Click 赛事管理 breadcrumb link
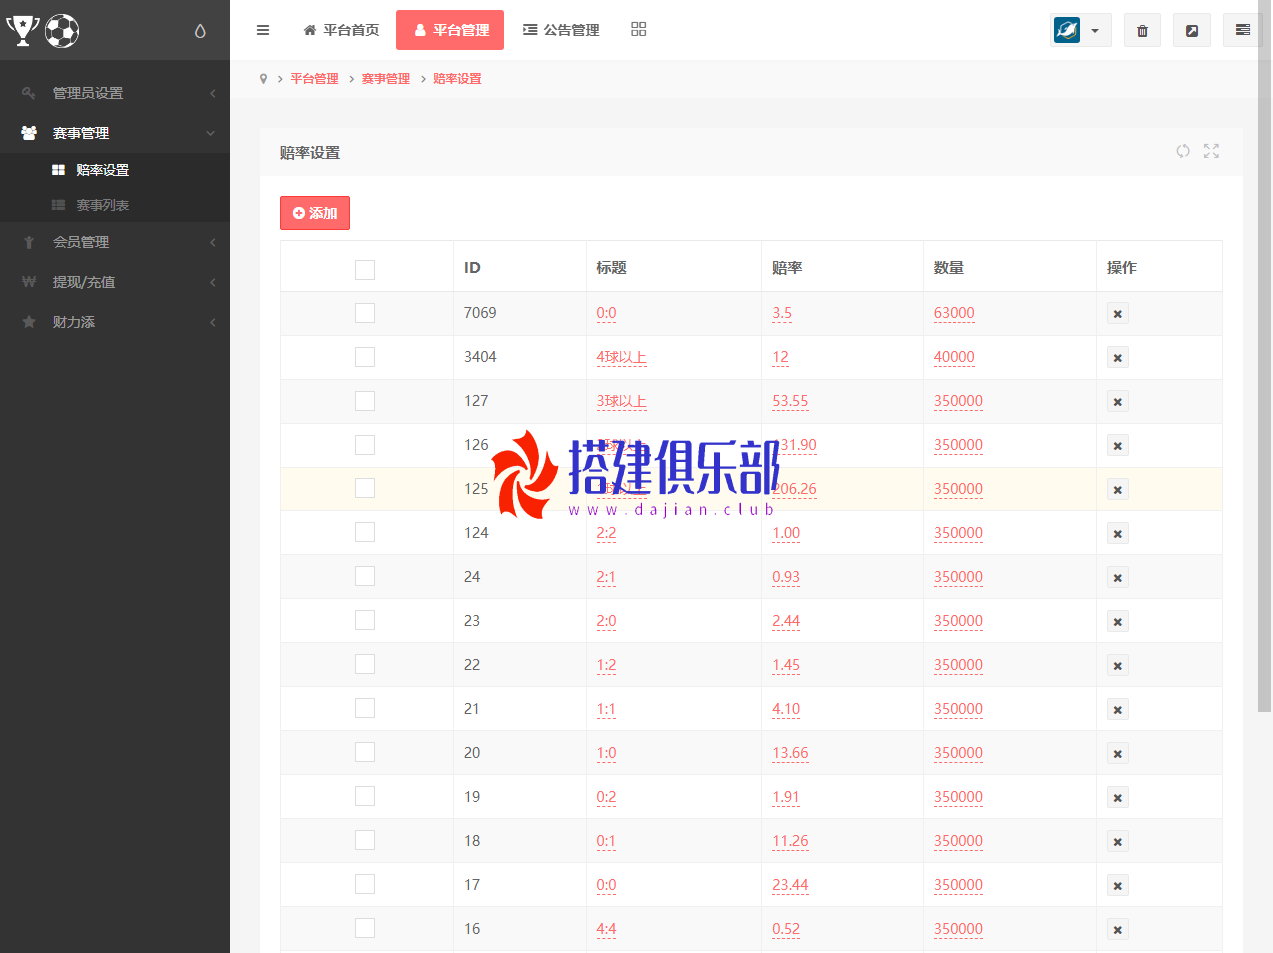 [x=386, y=79]
